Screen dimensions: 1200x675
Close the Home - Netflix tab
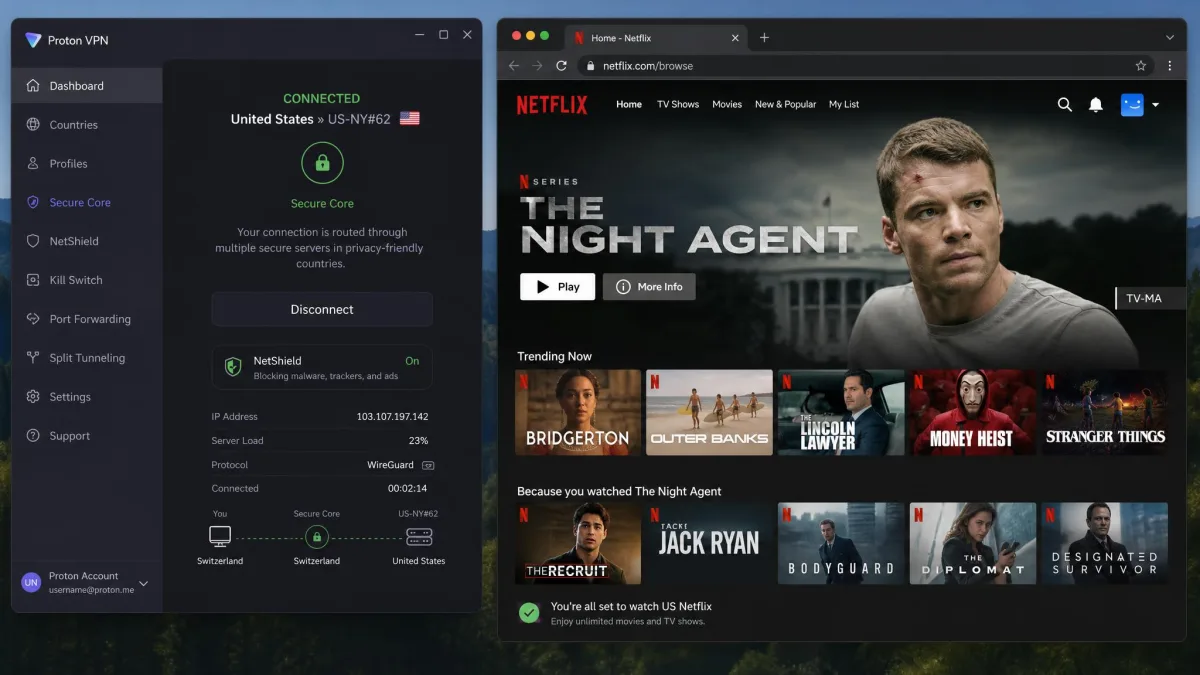point(736,38)
